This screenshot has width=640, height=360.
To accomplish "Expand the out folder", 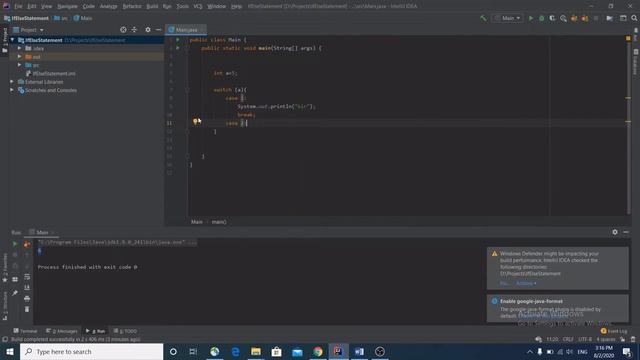I will (x=19, y=57).
